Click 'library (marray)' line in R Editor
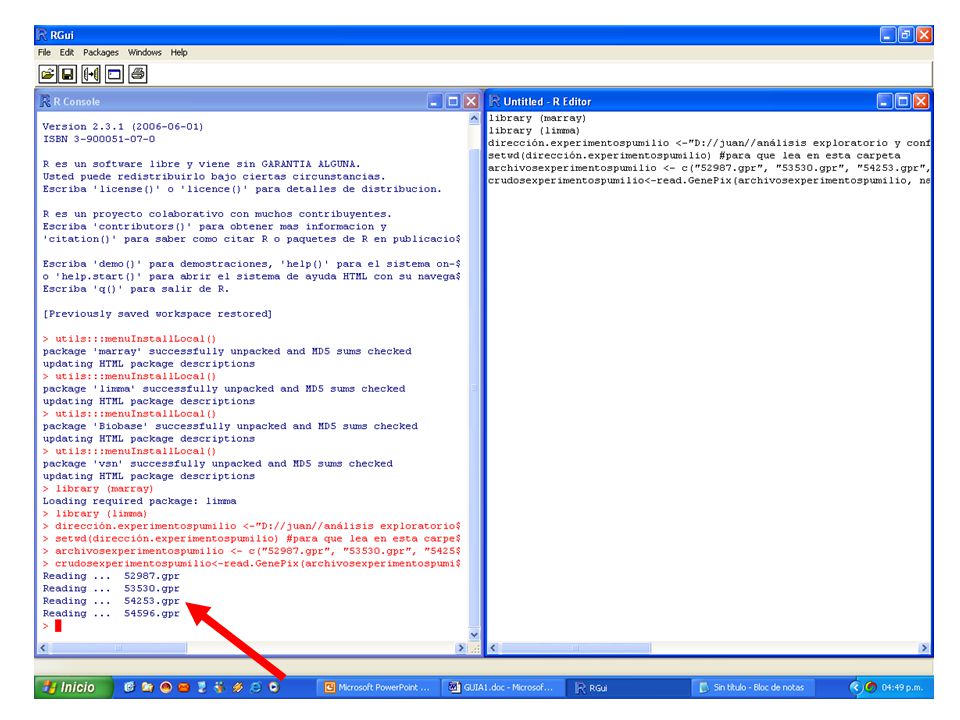 click(537, 118)
